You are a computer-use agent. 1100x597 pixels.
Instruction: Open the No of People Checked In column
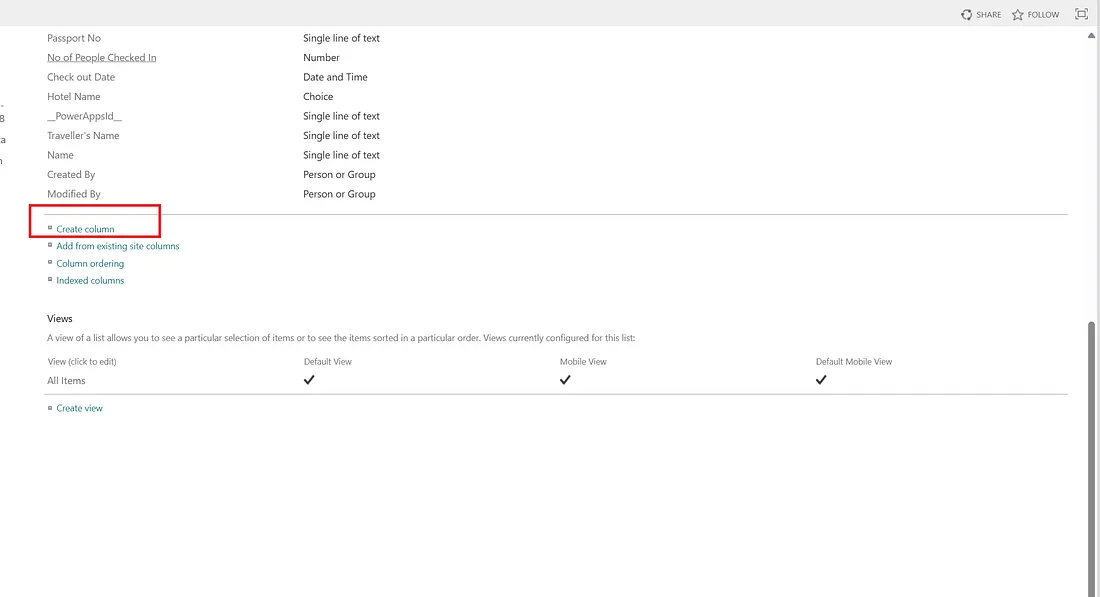[x=101, y=57]
